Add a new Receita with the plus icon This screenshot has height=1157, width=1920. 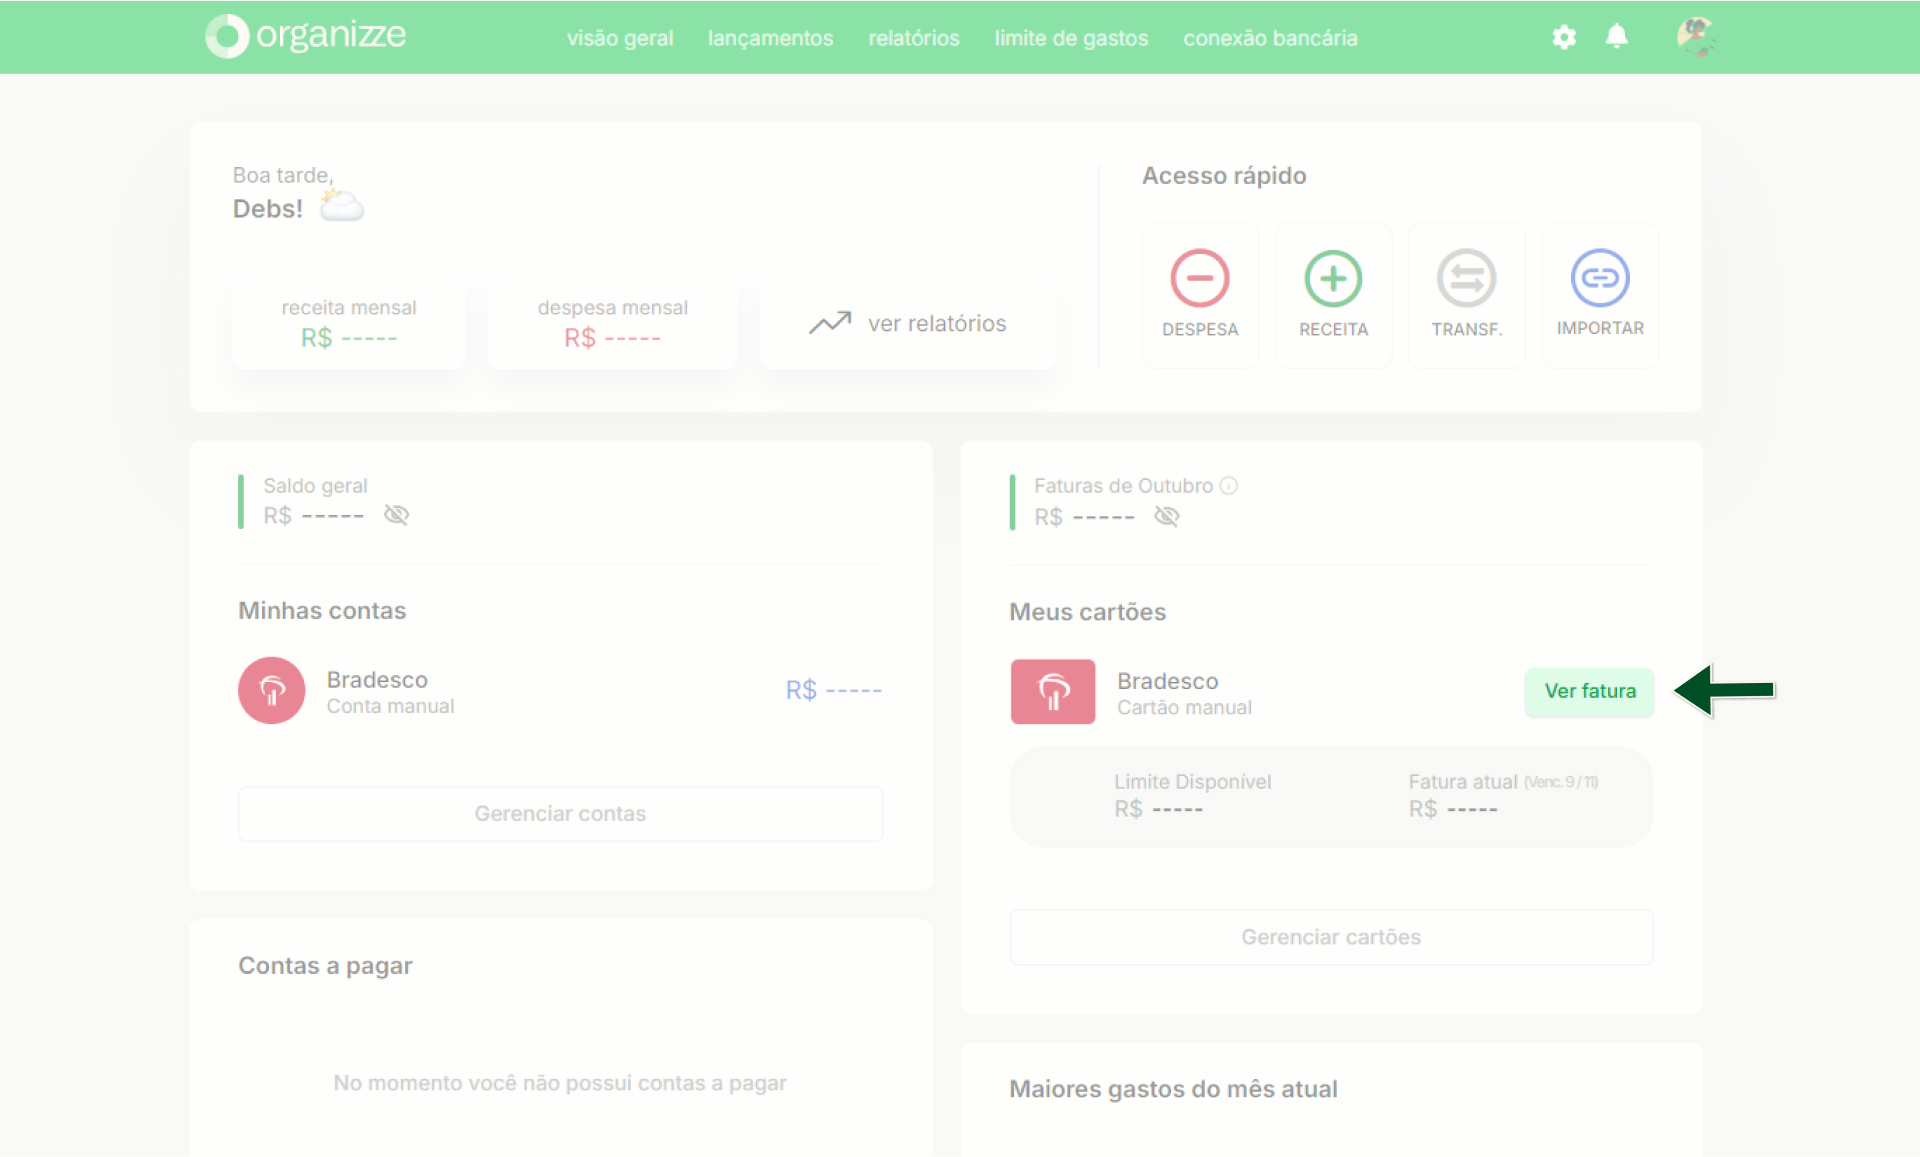[x=1333, y=278]
